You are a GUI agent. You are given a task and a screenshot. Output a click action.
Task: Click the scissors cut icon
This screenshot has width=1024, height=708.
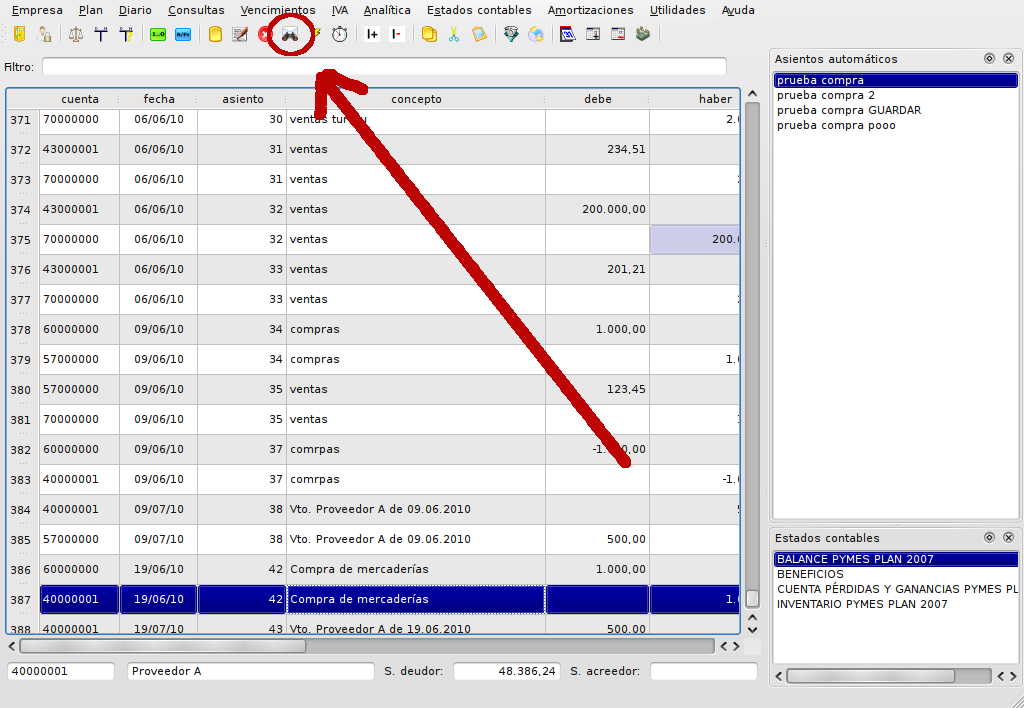[454, 34]
